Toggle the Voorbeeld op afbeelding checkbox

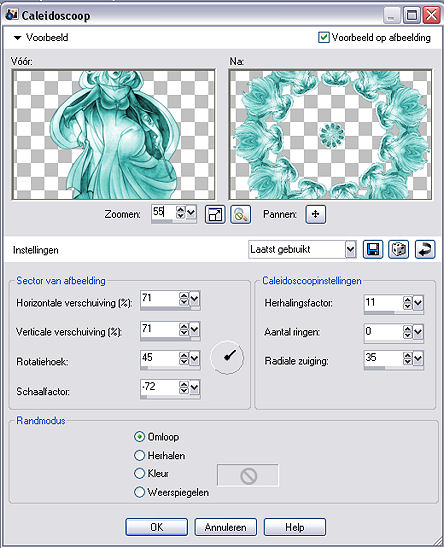pyautogui.click(x=324, y=37)
